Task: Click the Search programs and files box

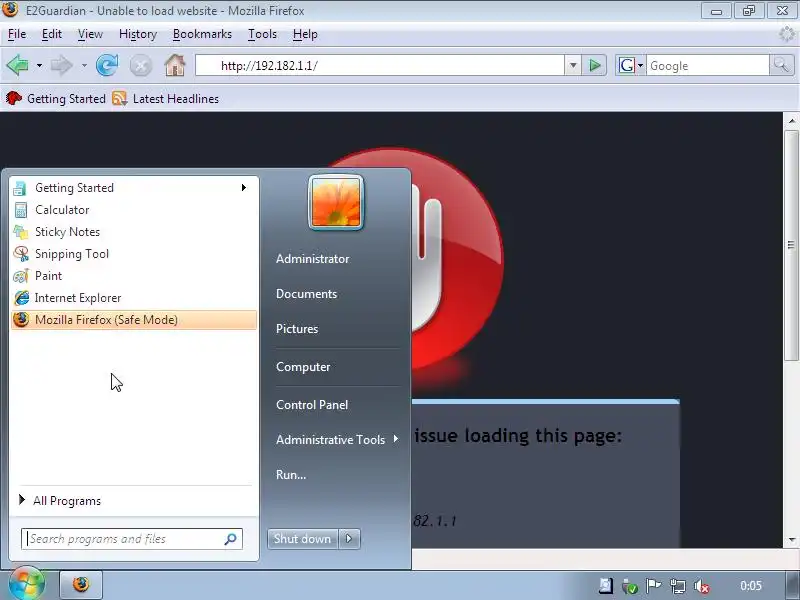Action: point(132,539)
